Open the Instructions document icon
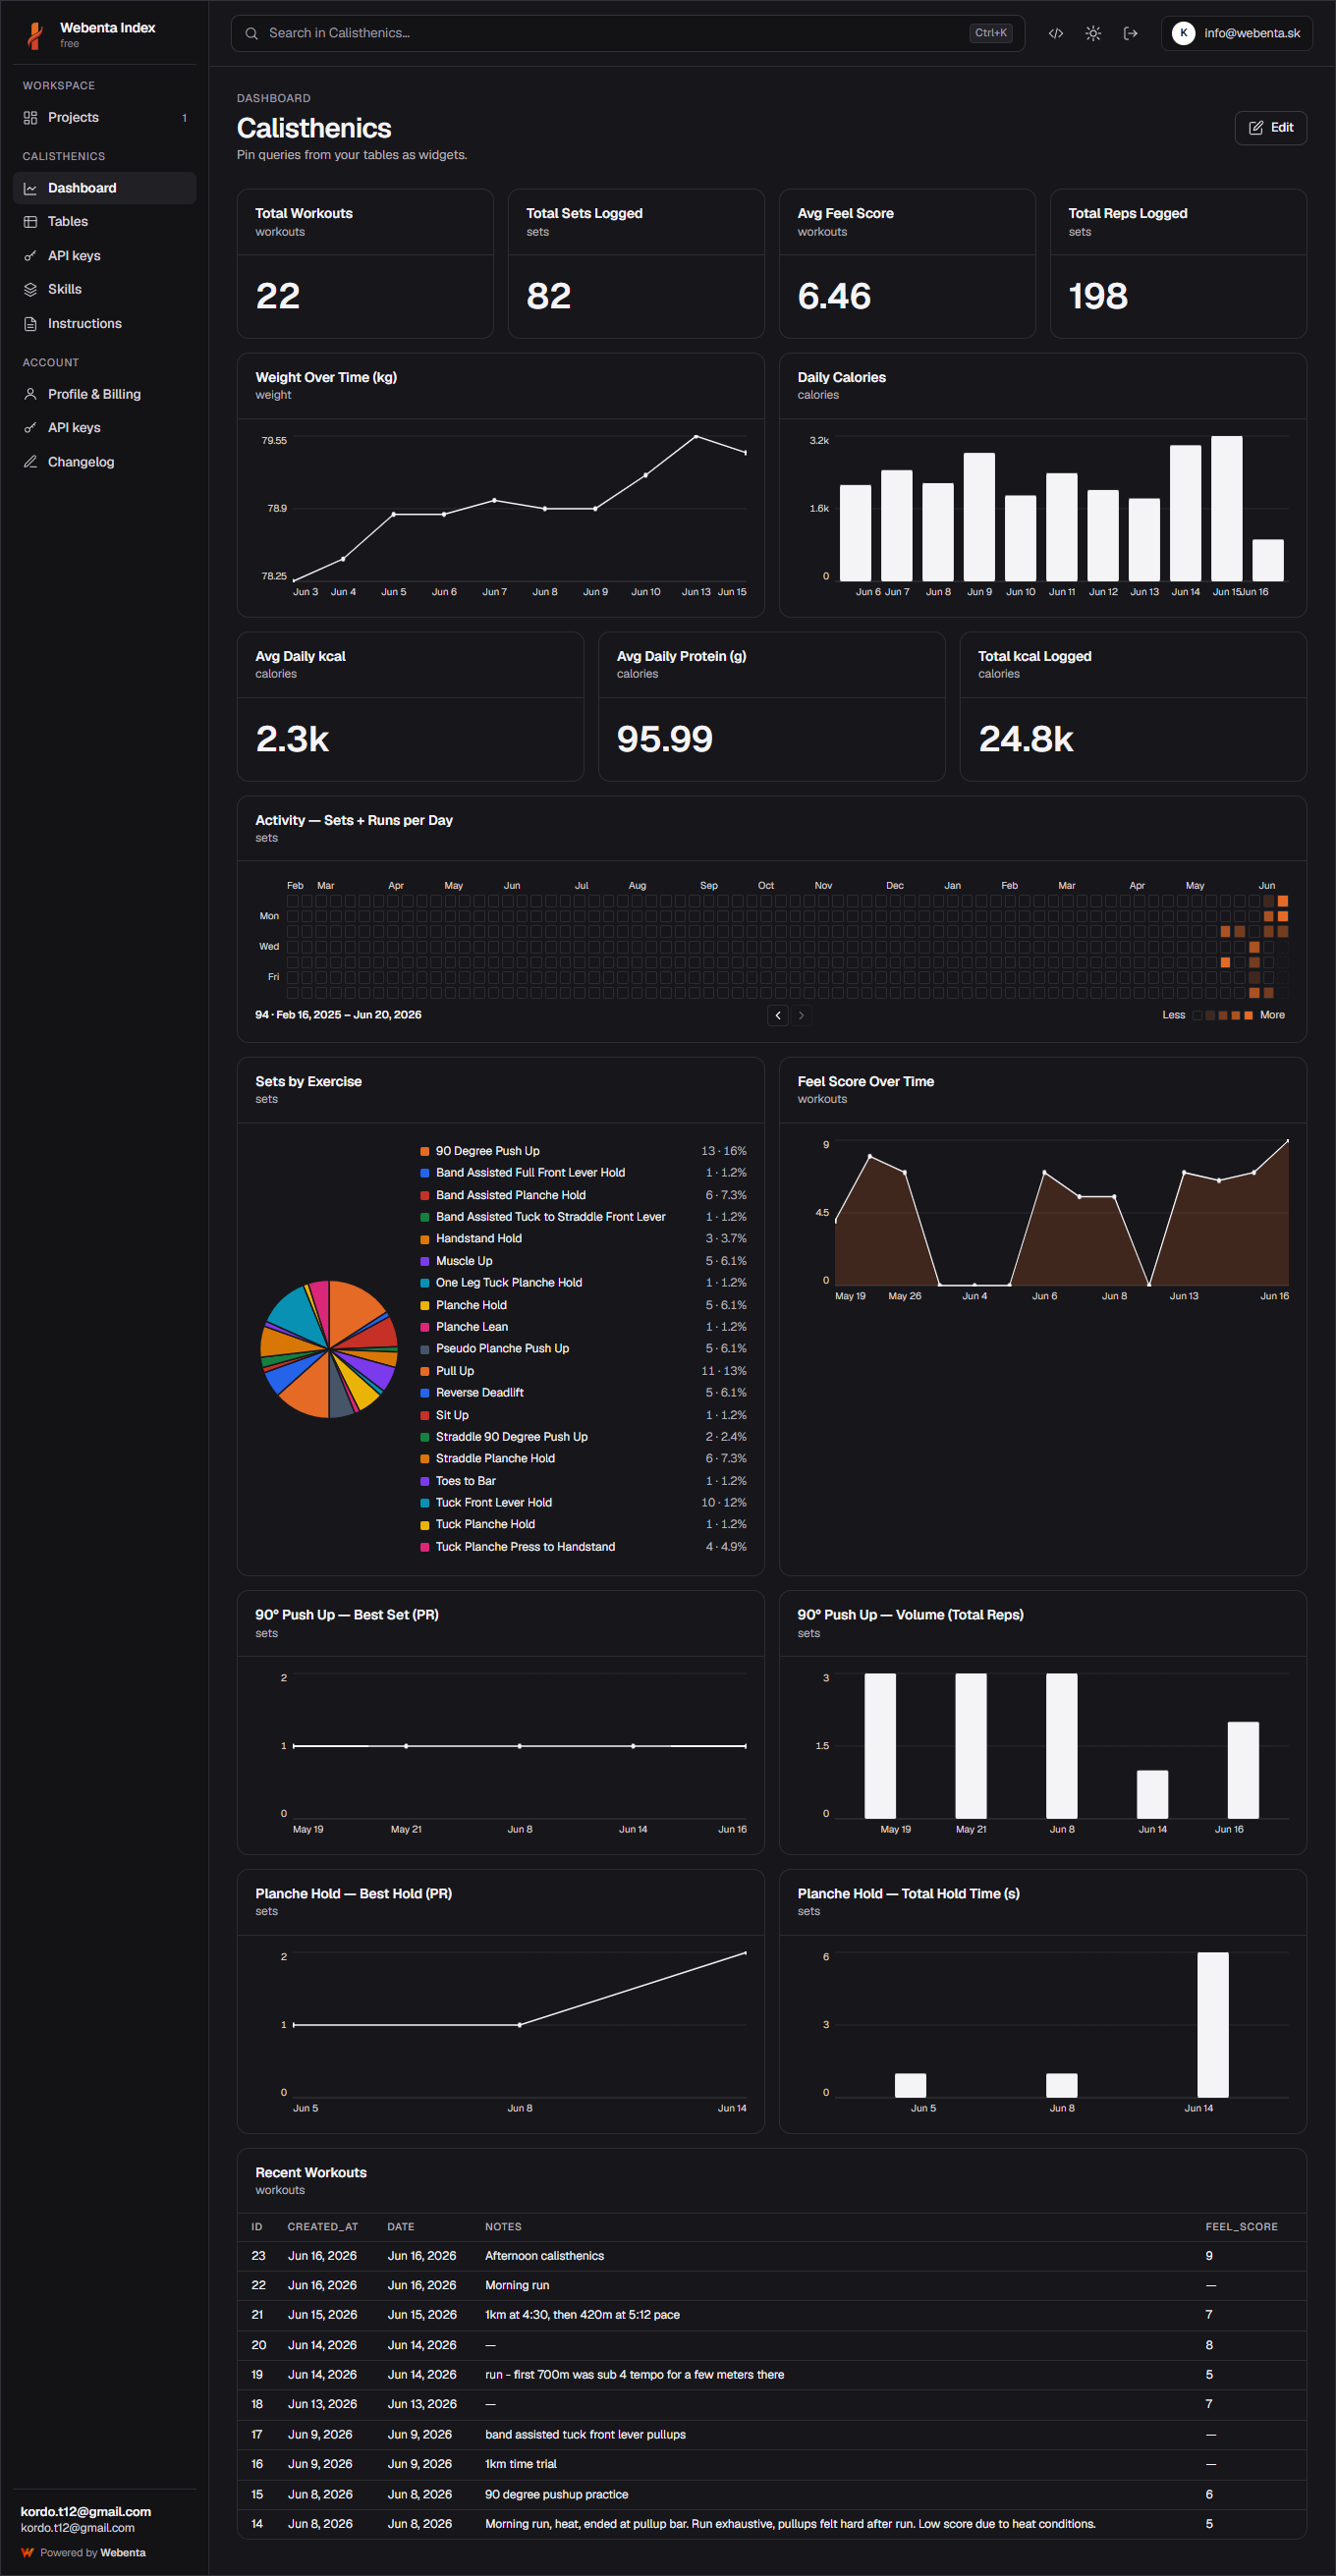The width and height of the screenshot is (1336, 2576). (30, 324)
